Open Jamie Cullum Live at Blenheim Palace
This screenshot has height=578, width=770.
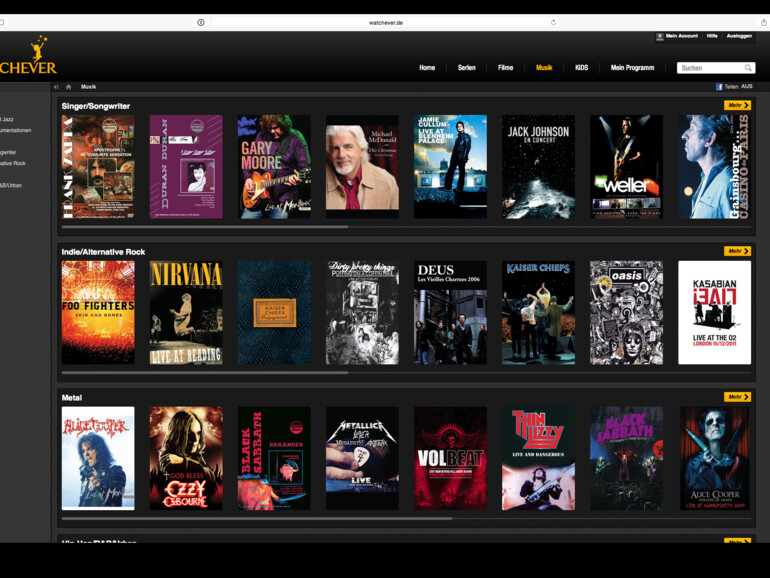(x=450, y=167)
